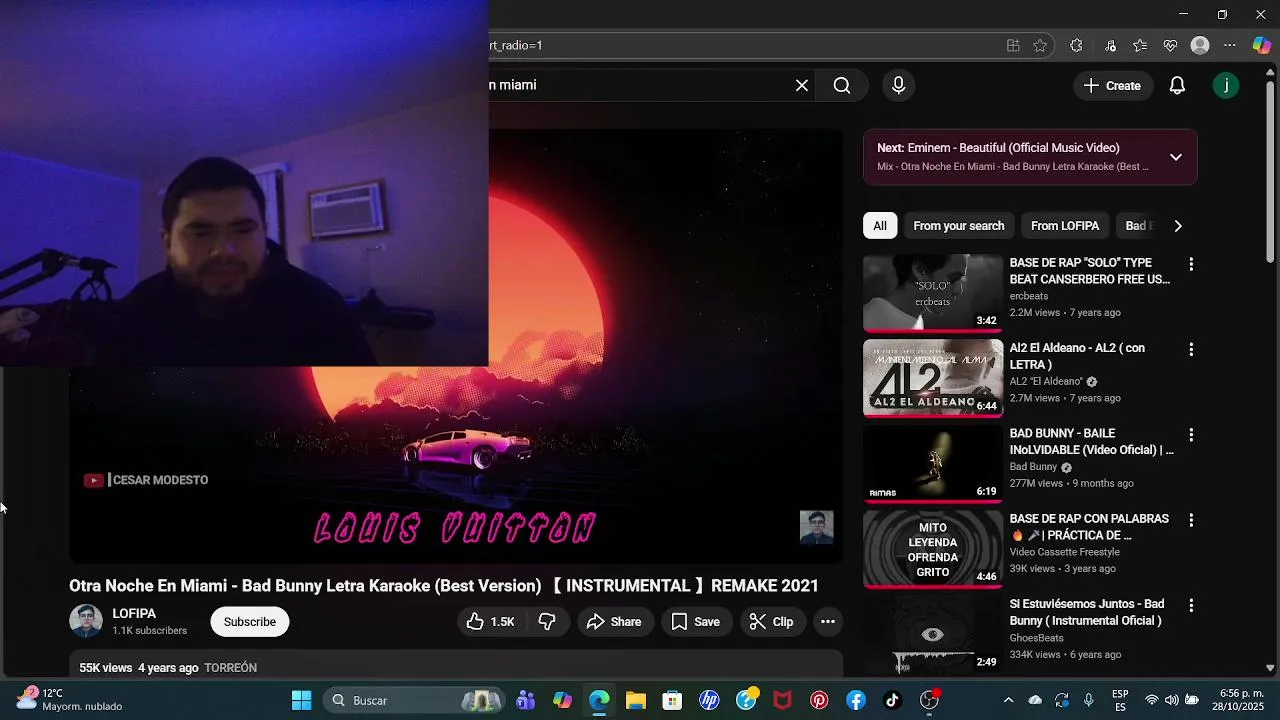Open File Explorer from the taskbar
The height and width of the screenshot is (720, 1280).
636,700
